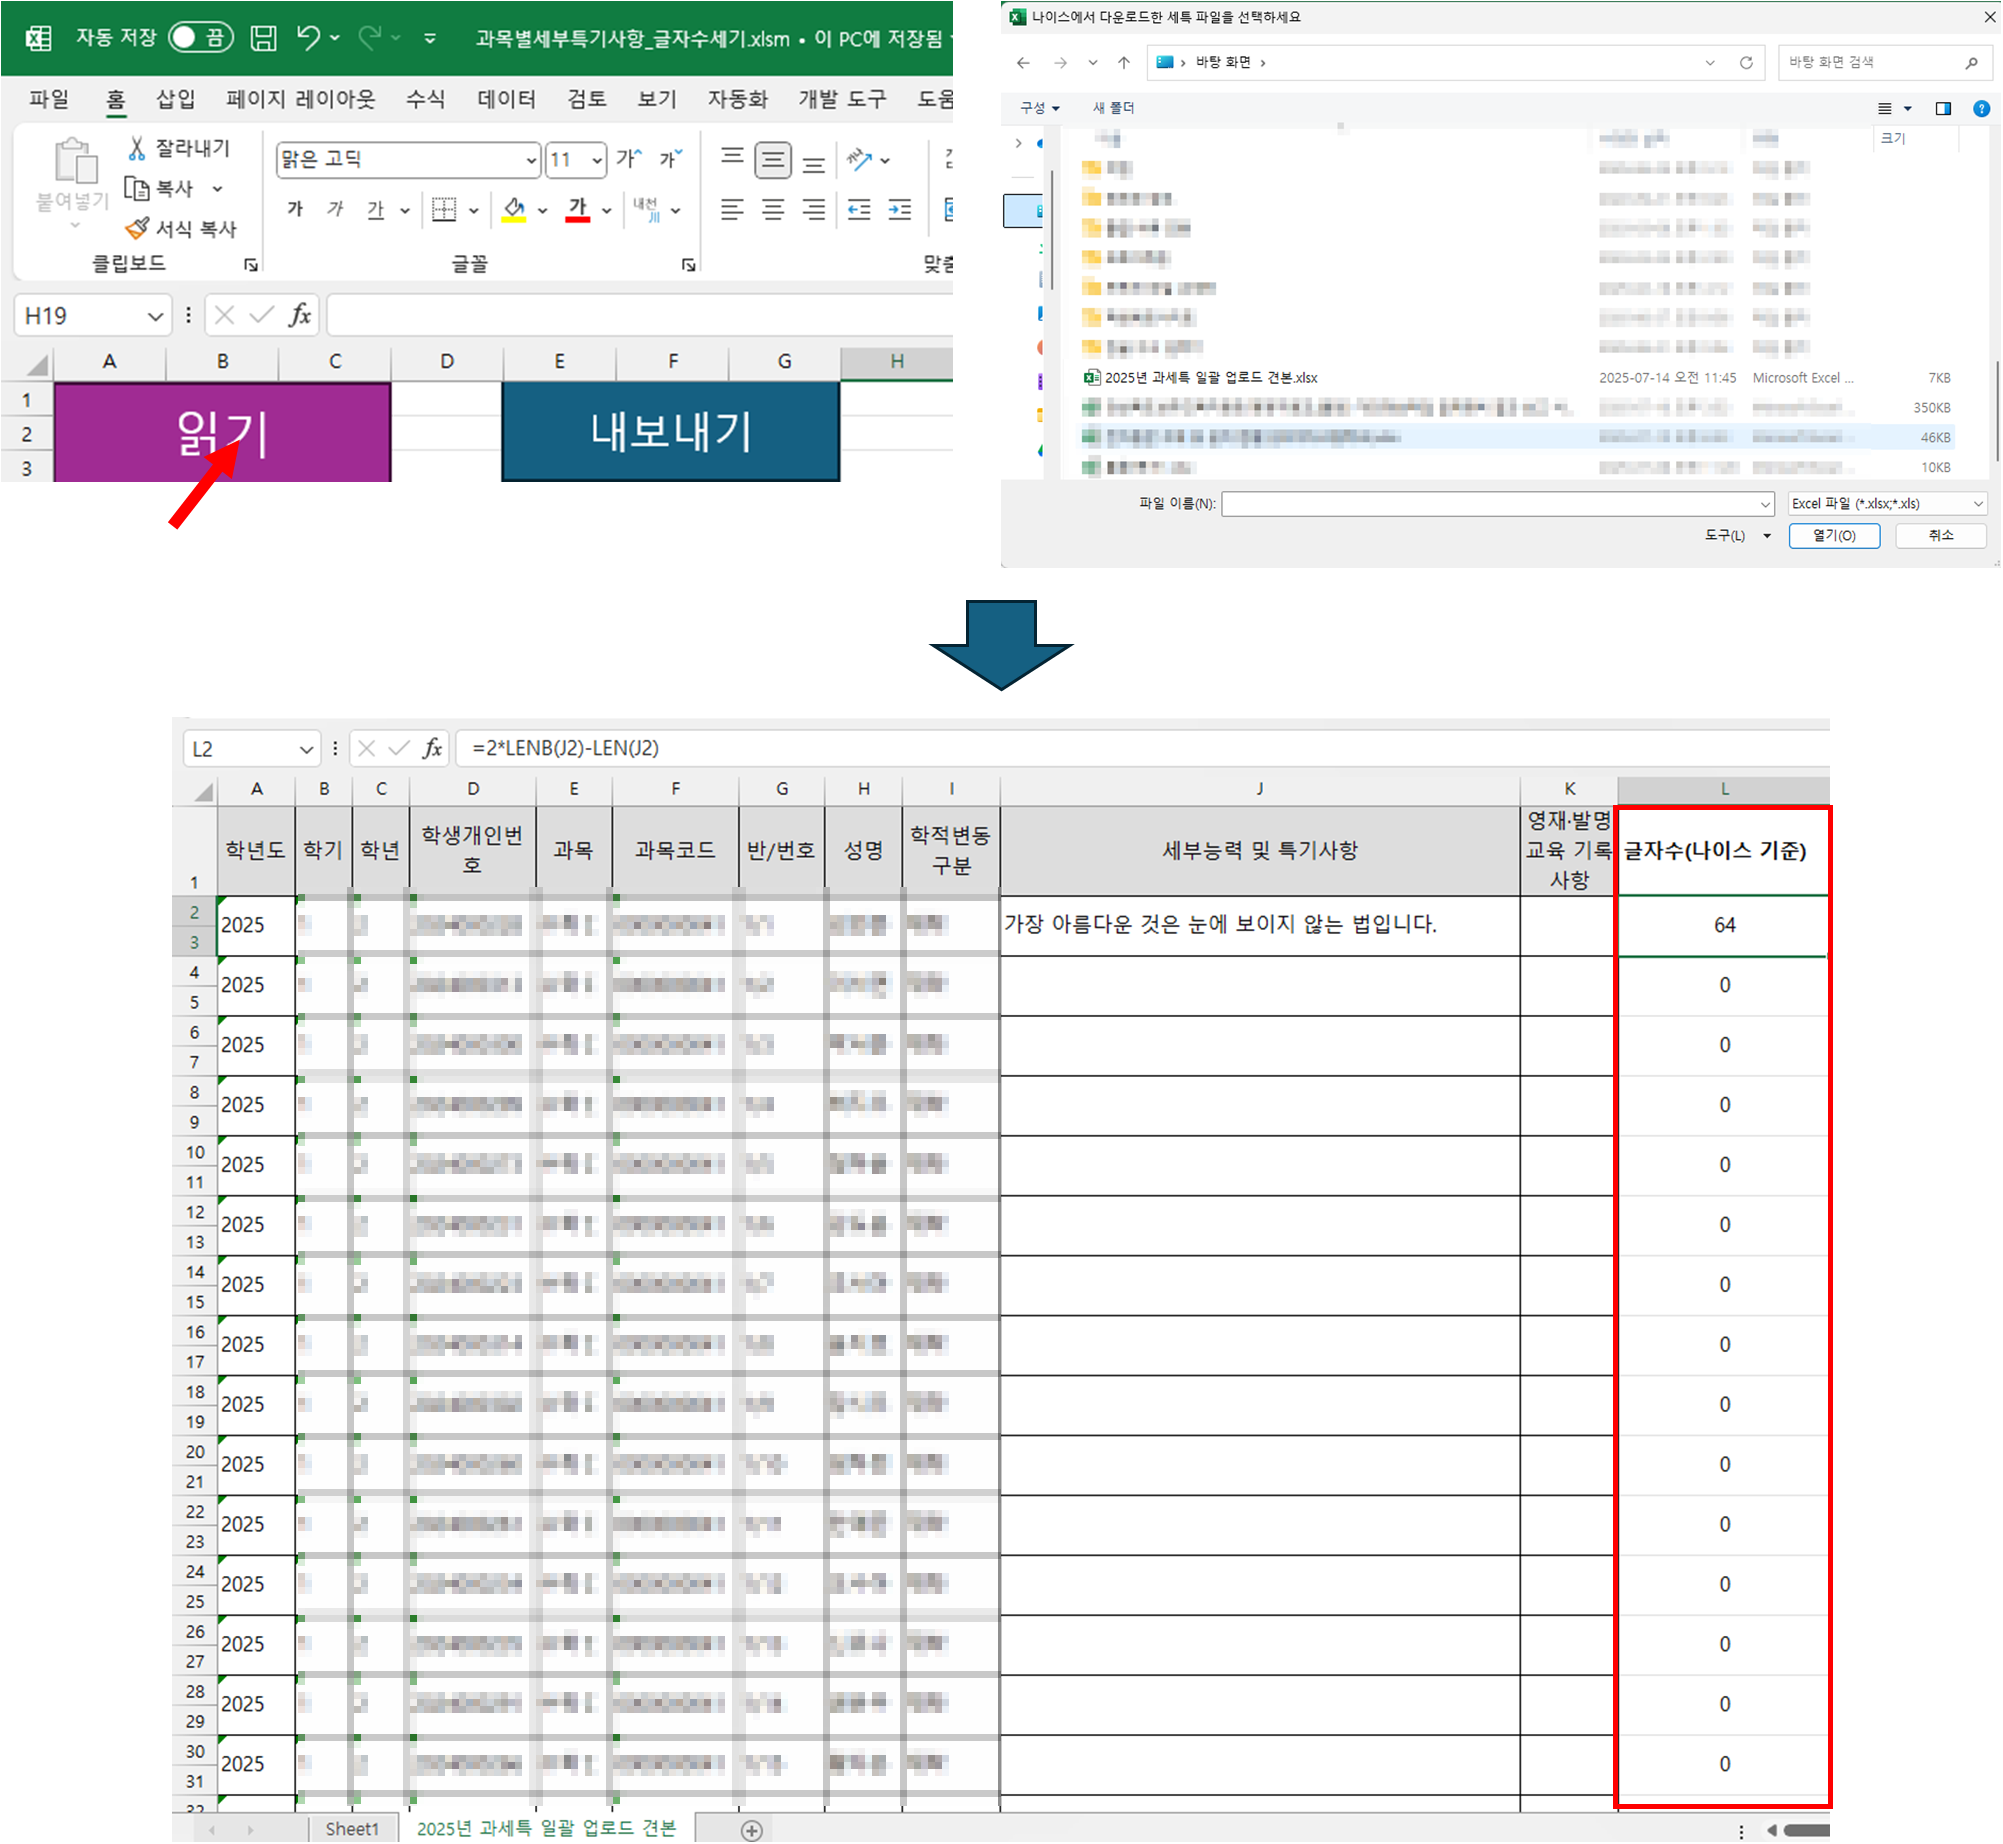Click insert function fx icon

tap(299, 316)
